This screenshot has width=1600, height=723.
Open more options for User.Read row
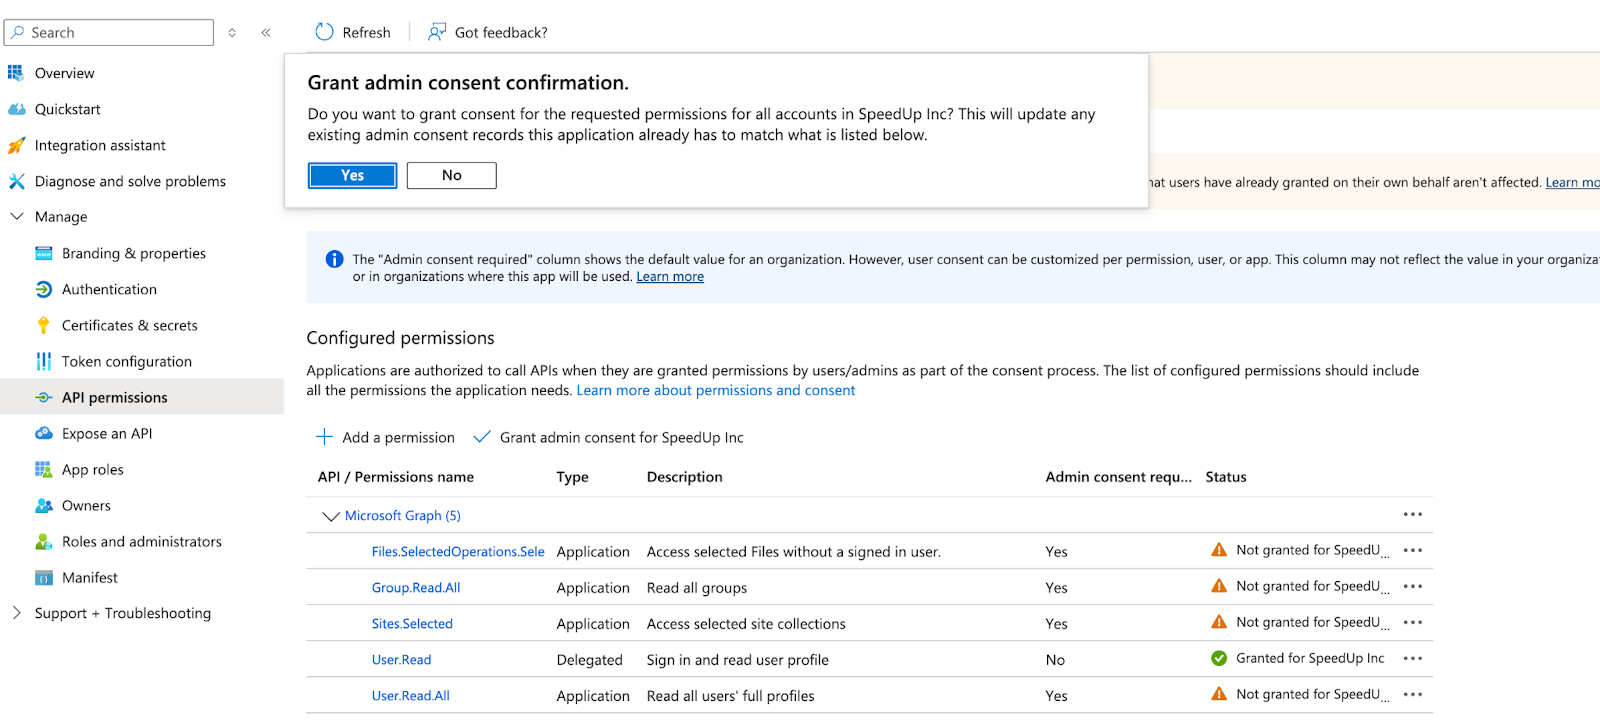(x=1412, y=658)
